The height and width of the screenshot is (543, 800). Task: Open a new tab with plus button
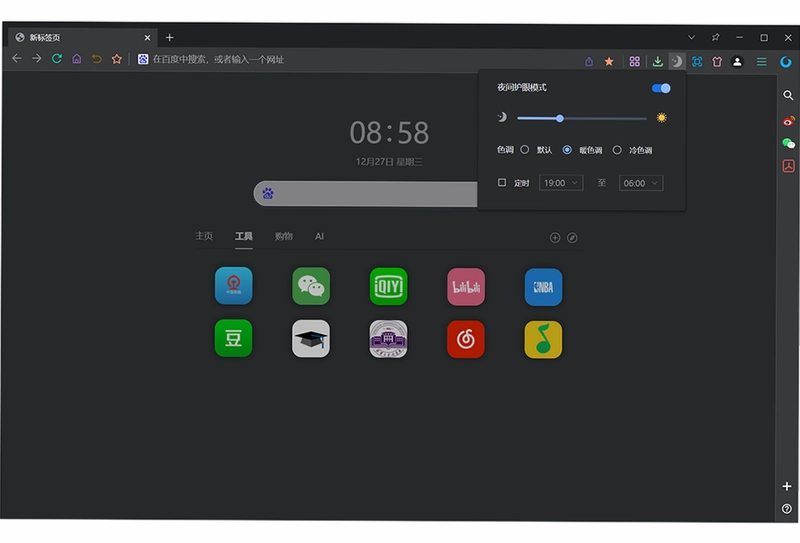coord(170,38)
